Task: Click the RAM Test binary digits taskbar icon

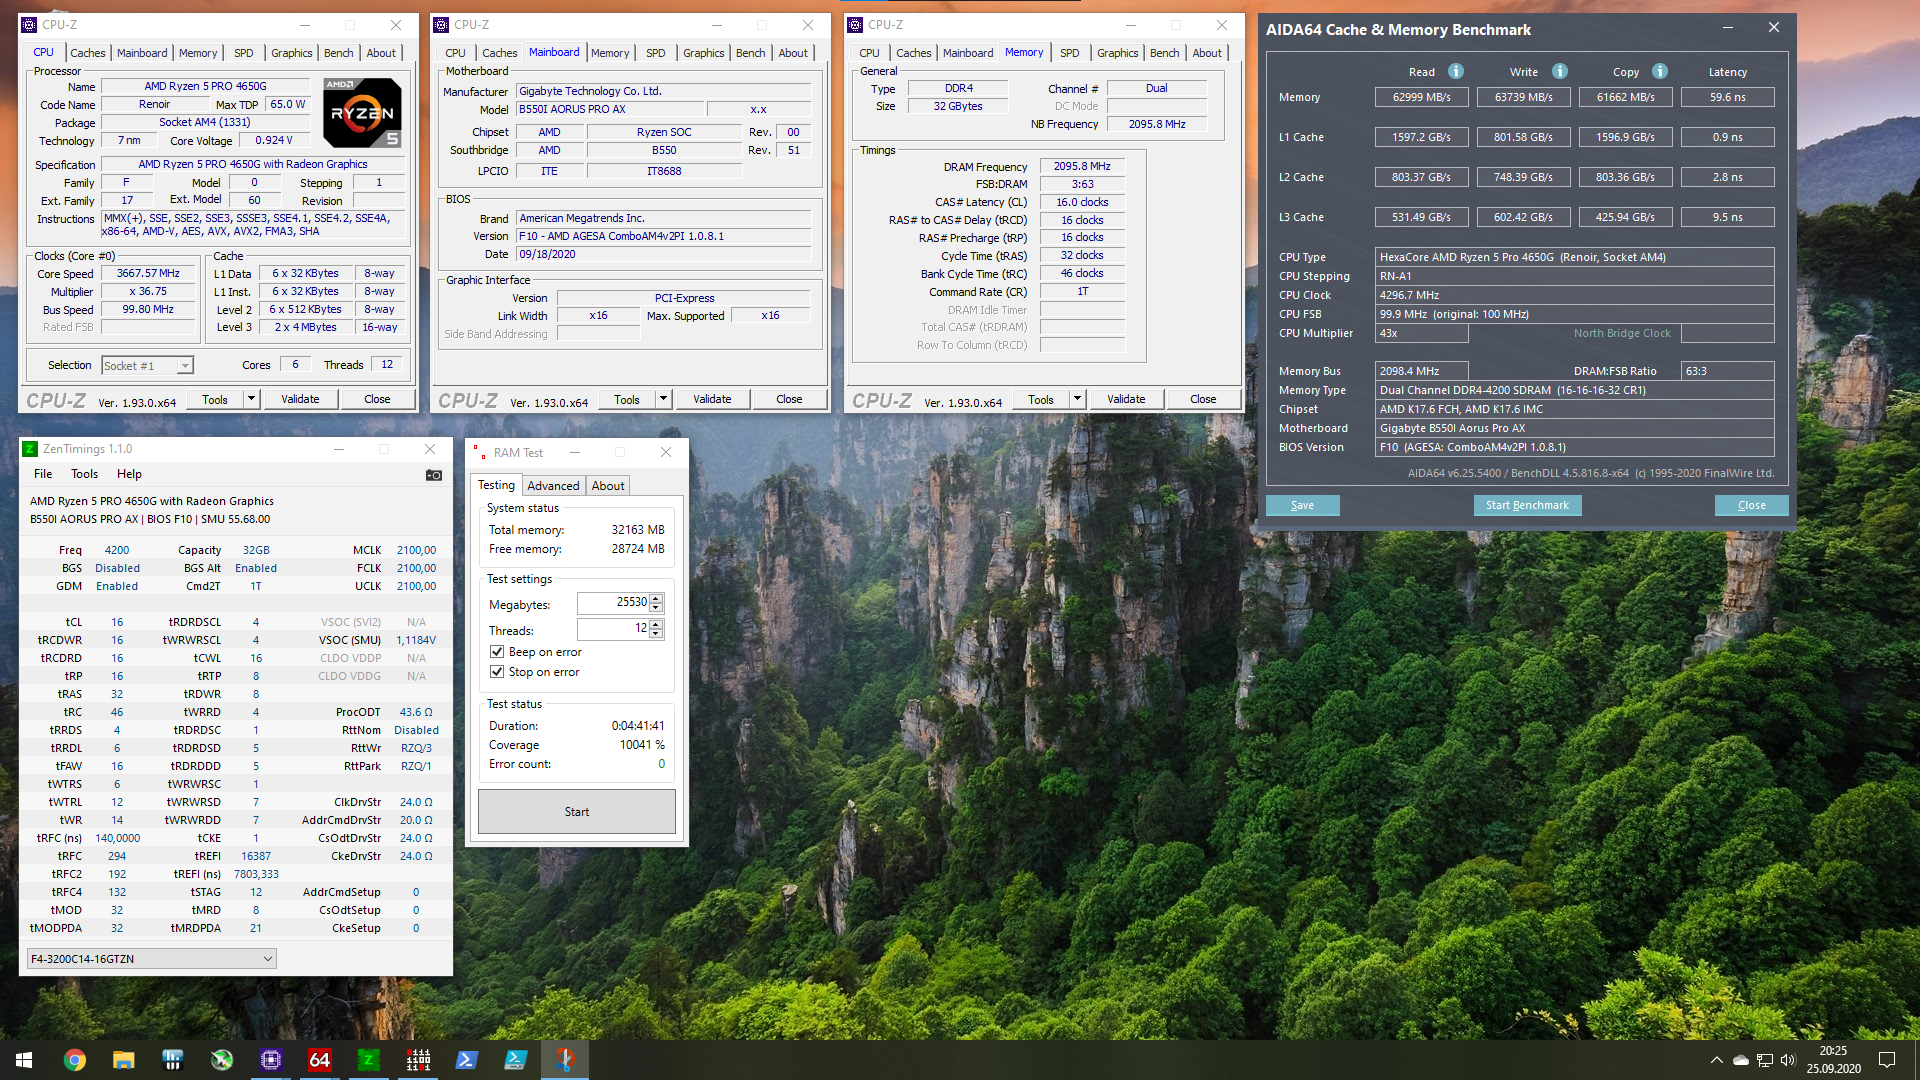Action: [x=418, y=1060]
